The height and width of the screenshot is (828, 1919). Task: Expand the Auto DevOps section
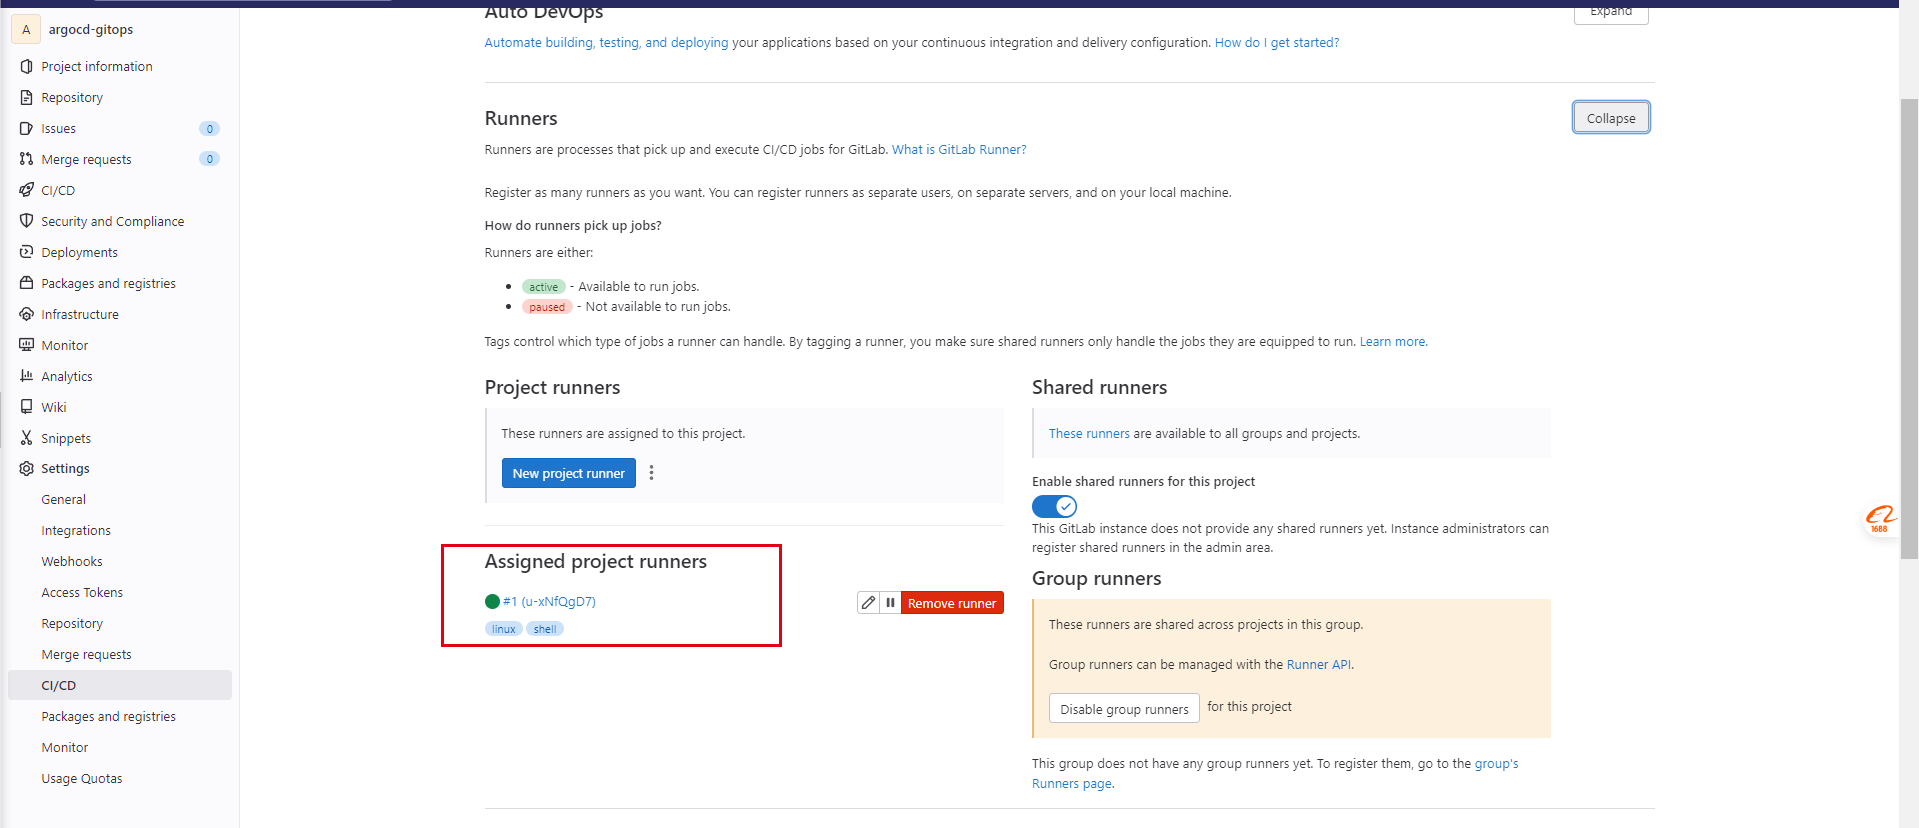tap(1610, 12)
